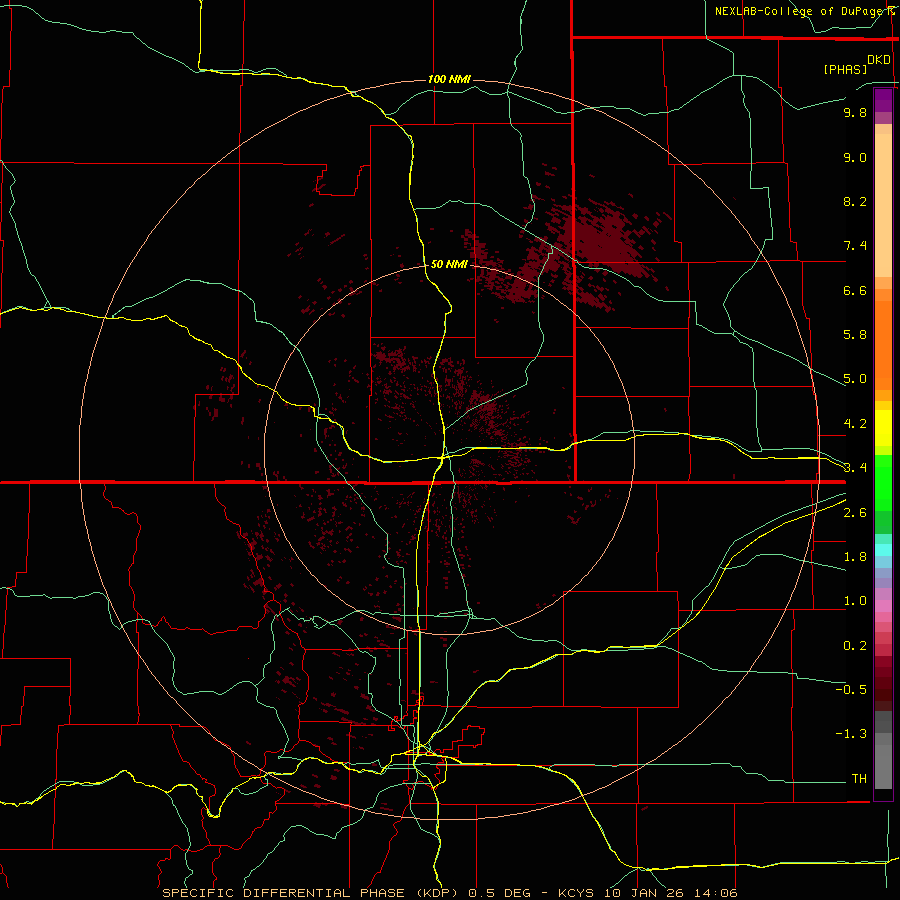Click the 4.2 value on the scale
900x900 pixels.
coord(855,424)
